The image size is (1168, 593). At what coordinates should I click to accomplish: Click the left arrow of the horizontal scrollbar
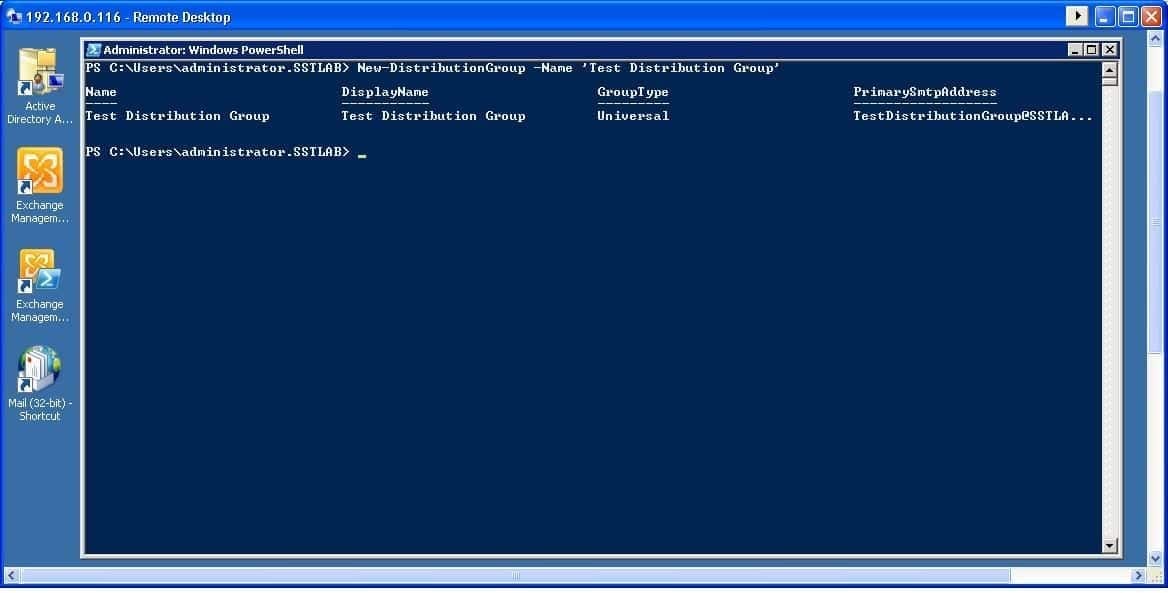pos(12,576)
